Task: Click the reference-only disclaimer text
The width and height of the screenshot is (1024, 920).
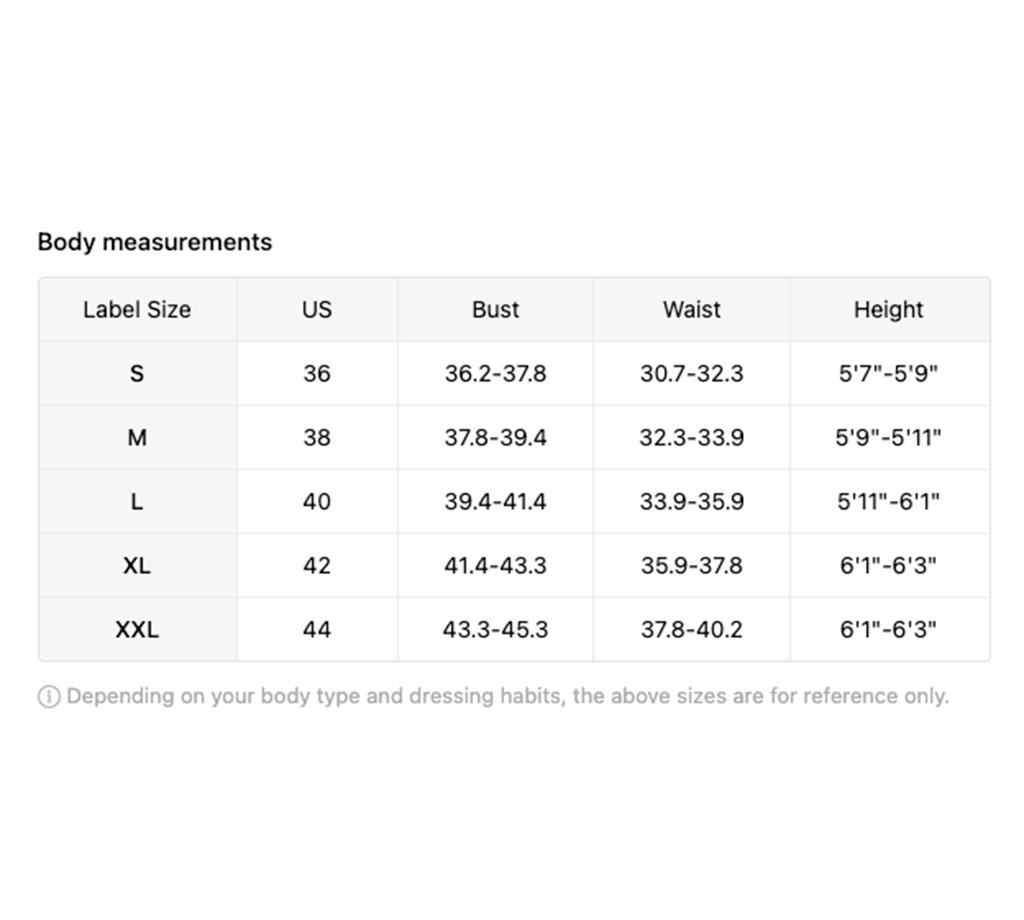Action: tap(507, 697)
